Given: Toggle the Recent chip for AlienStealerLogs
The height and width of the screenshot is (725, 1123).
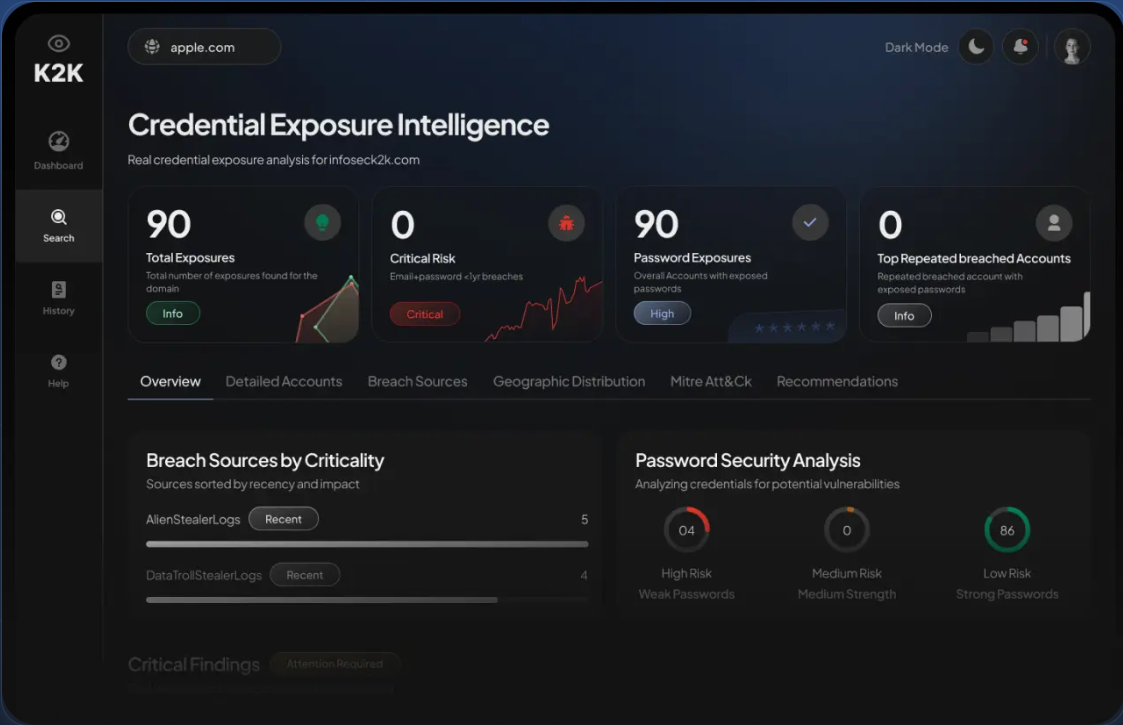Looking at the screenshot, I should (283, 519).
